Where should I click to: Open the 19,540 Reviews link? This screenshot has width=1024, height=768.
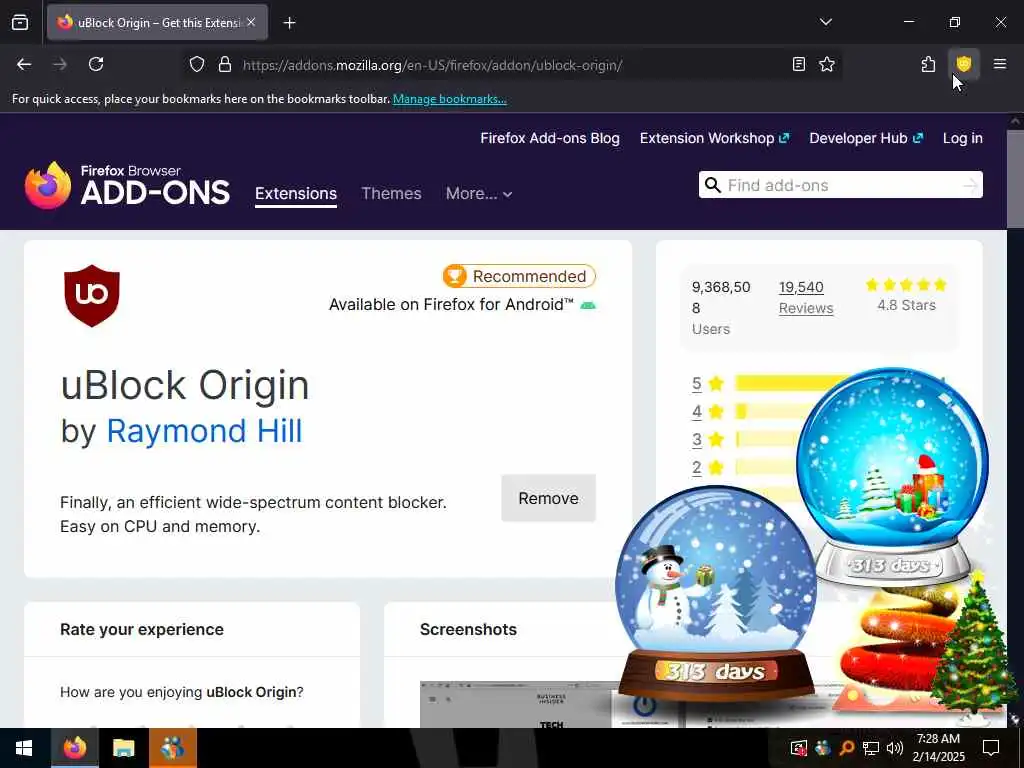(806, 298)
